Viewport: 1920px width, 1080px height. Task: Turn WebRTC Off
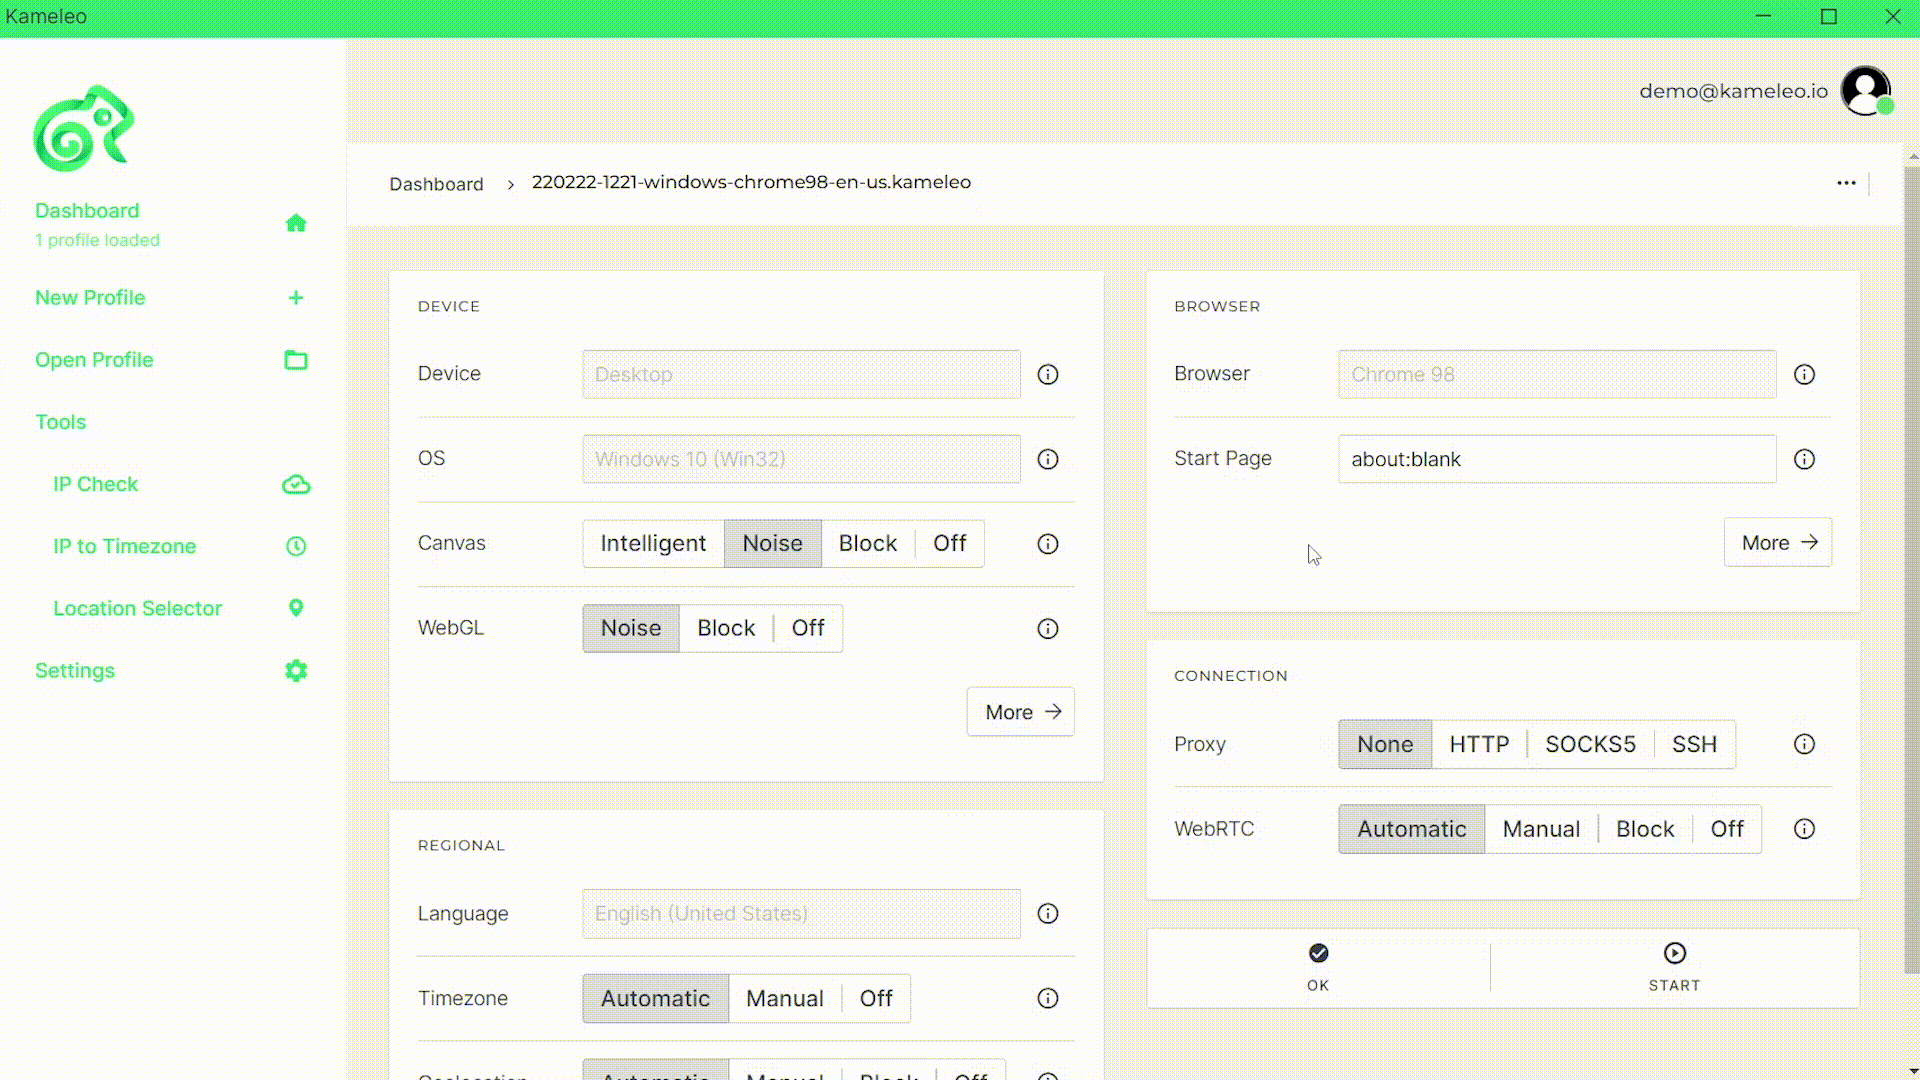click(1727, 829)
